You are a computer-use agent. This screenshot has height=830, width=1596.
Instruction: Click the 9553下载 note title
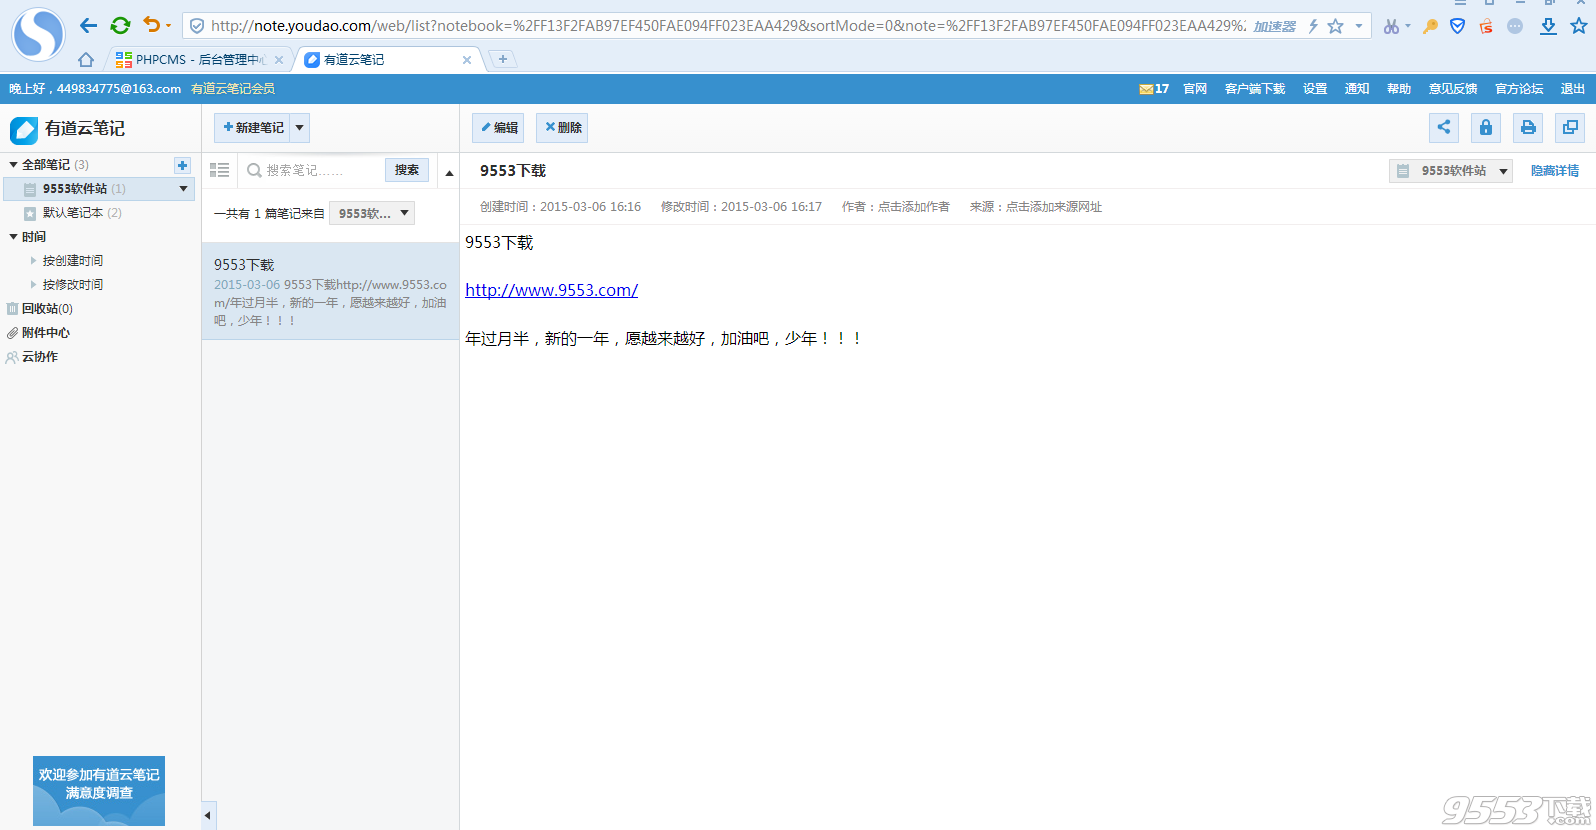[x=513, y=171]
